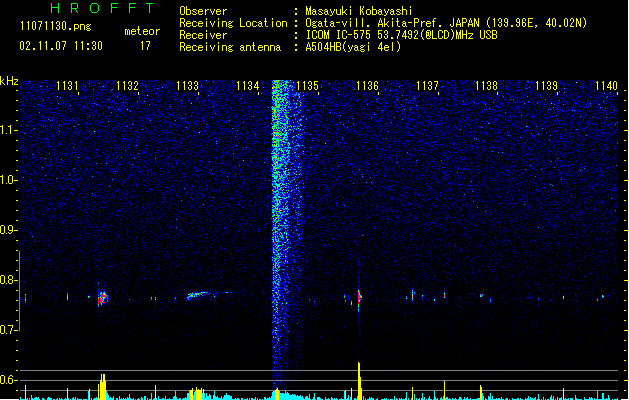Click the 1134 time axis label
This screenshot has width=629, height=400.
[x=248, y=86]
